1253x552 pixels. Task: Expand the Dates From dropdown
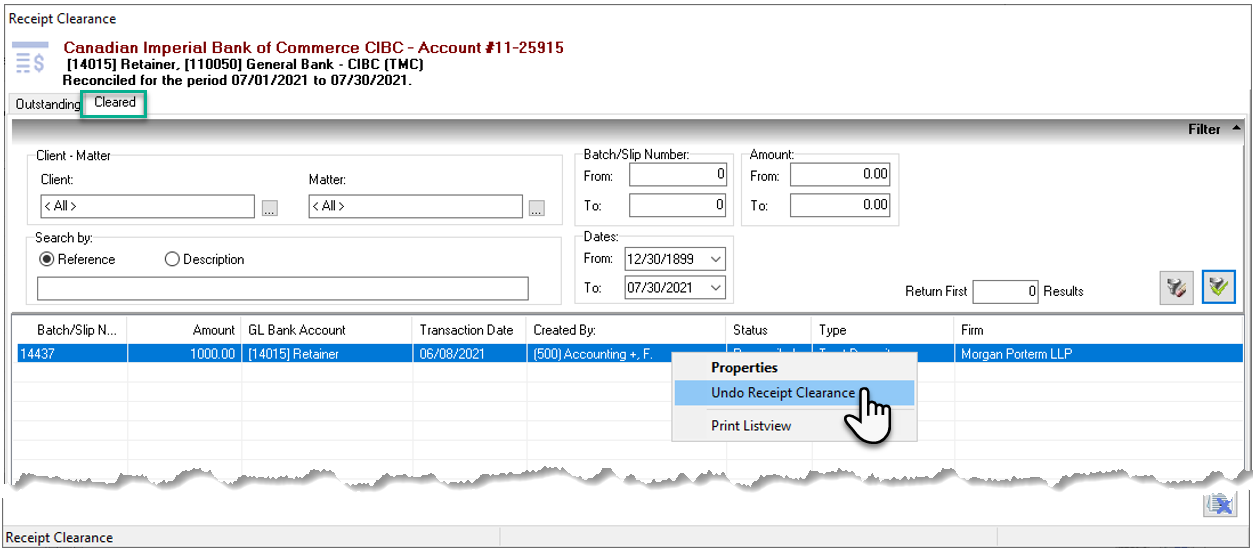(715, 259)
